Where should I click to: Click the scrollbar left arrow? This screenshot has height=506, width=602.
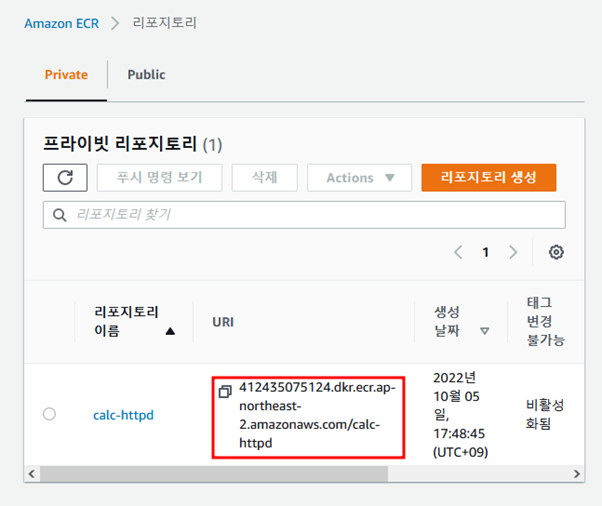tap(32, 474)
